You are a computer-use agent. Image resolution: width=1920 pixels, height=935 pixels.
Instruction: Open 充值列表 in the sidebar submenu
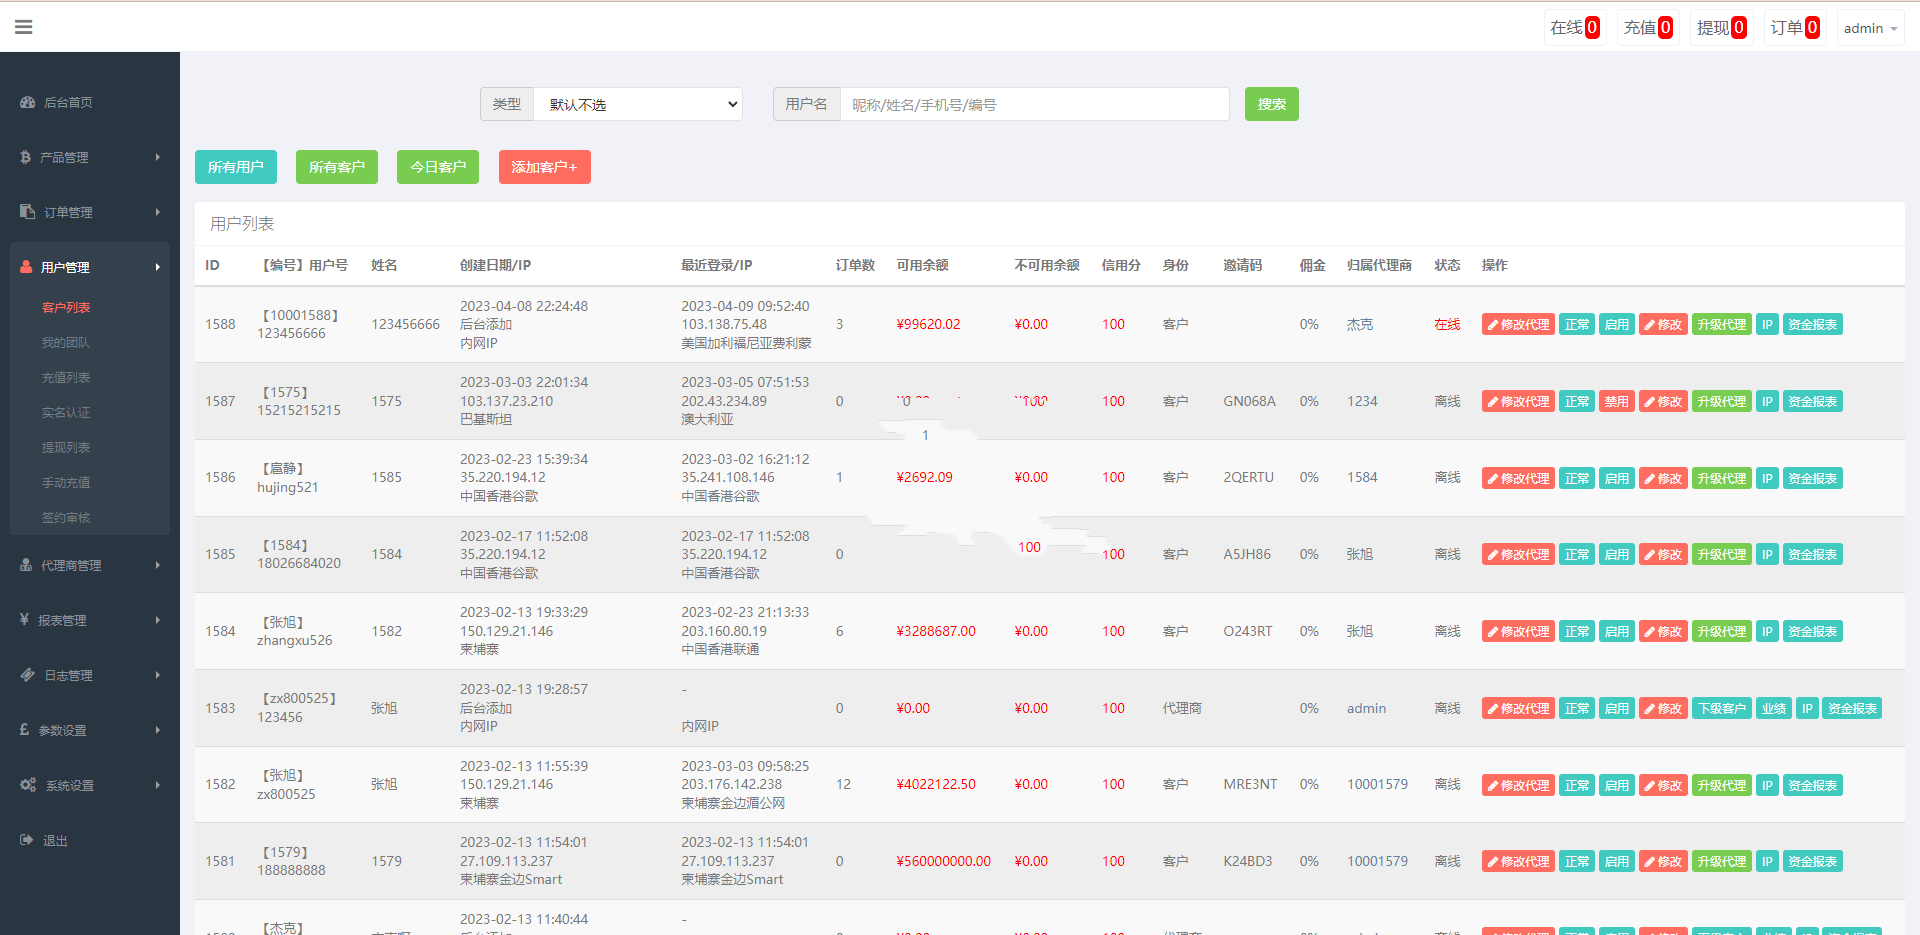[66, 377]
